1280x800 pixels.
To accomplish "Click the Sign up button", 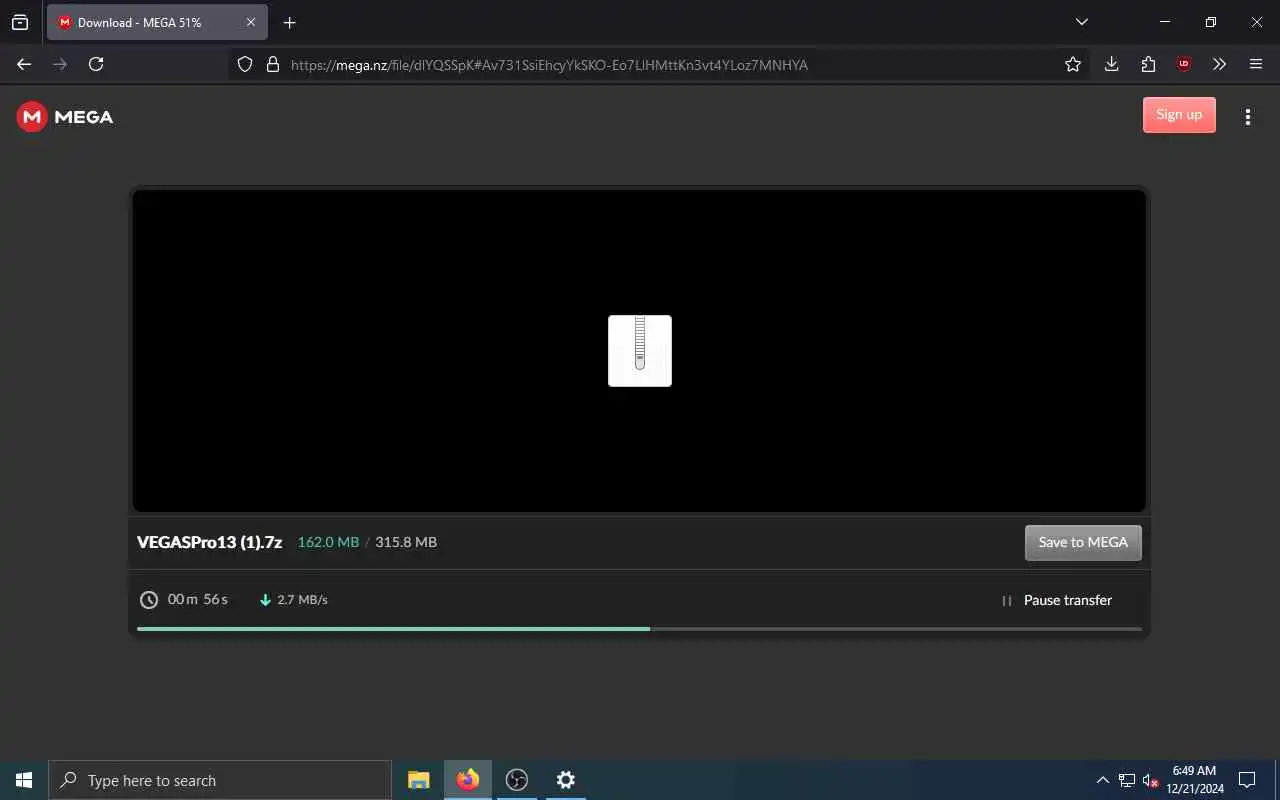I will pyautogui.click(x=1179, y=115).
